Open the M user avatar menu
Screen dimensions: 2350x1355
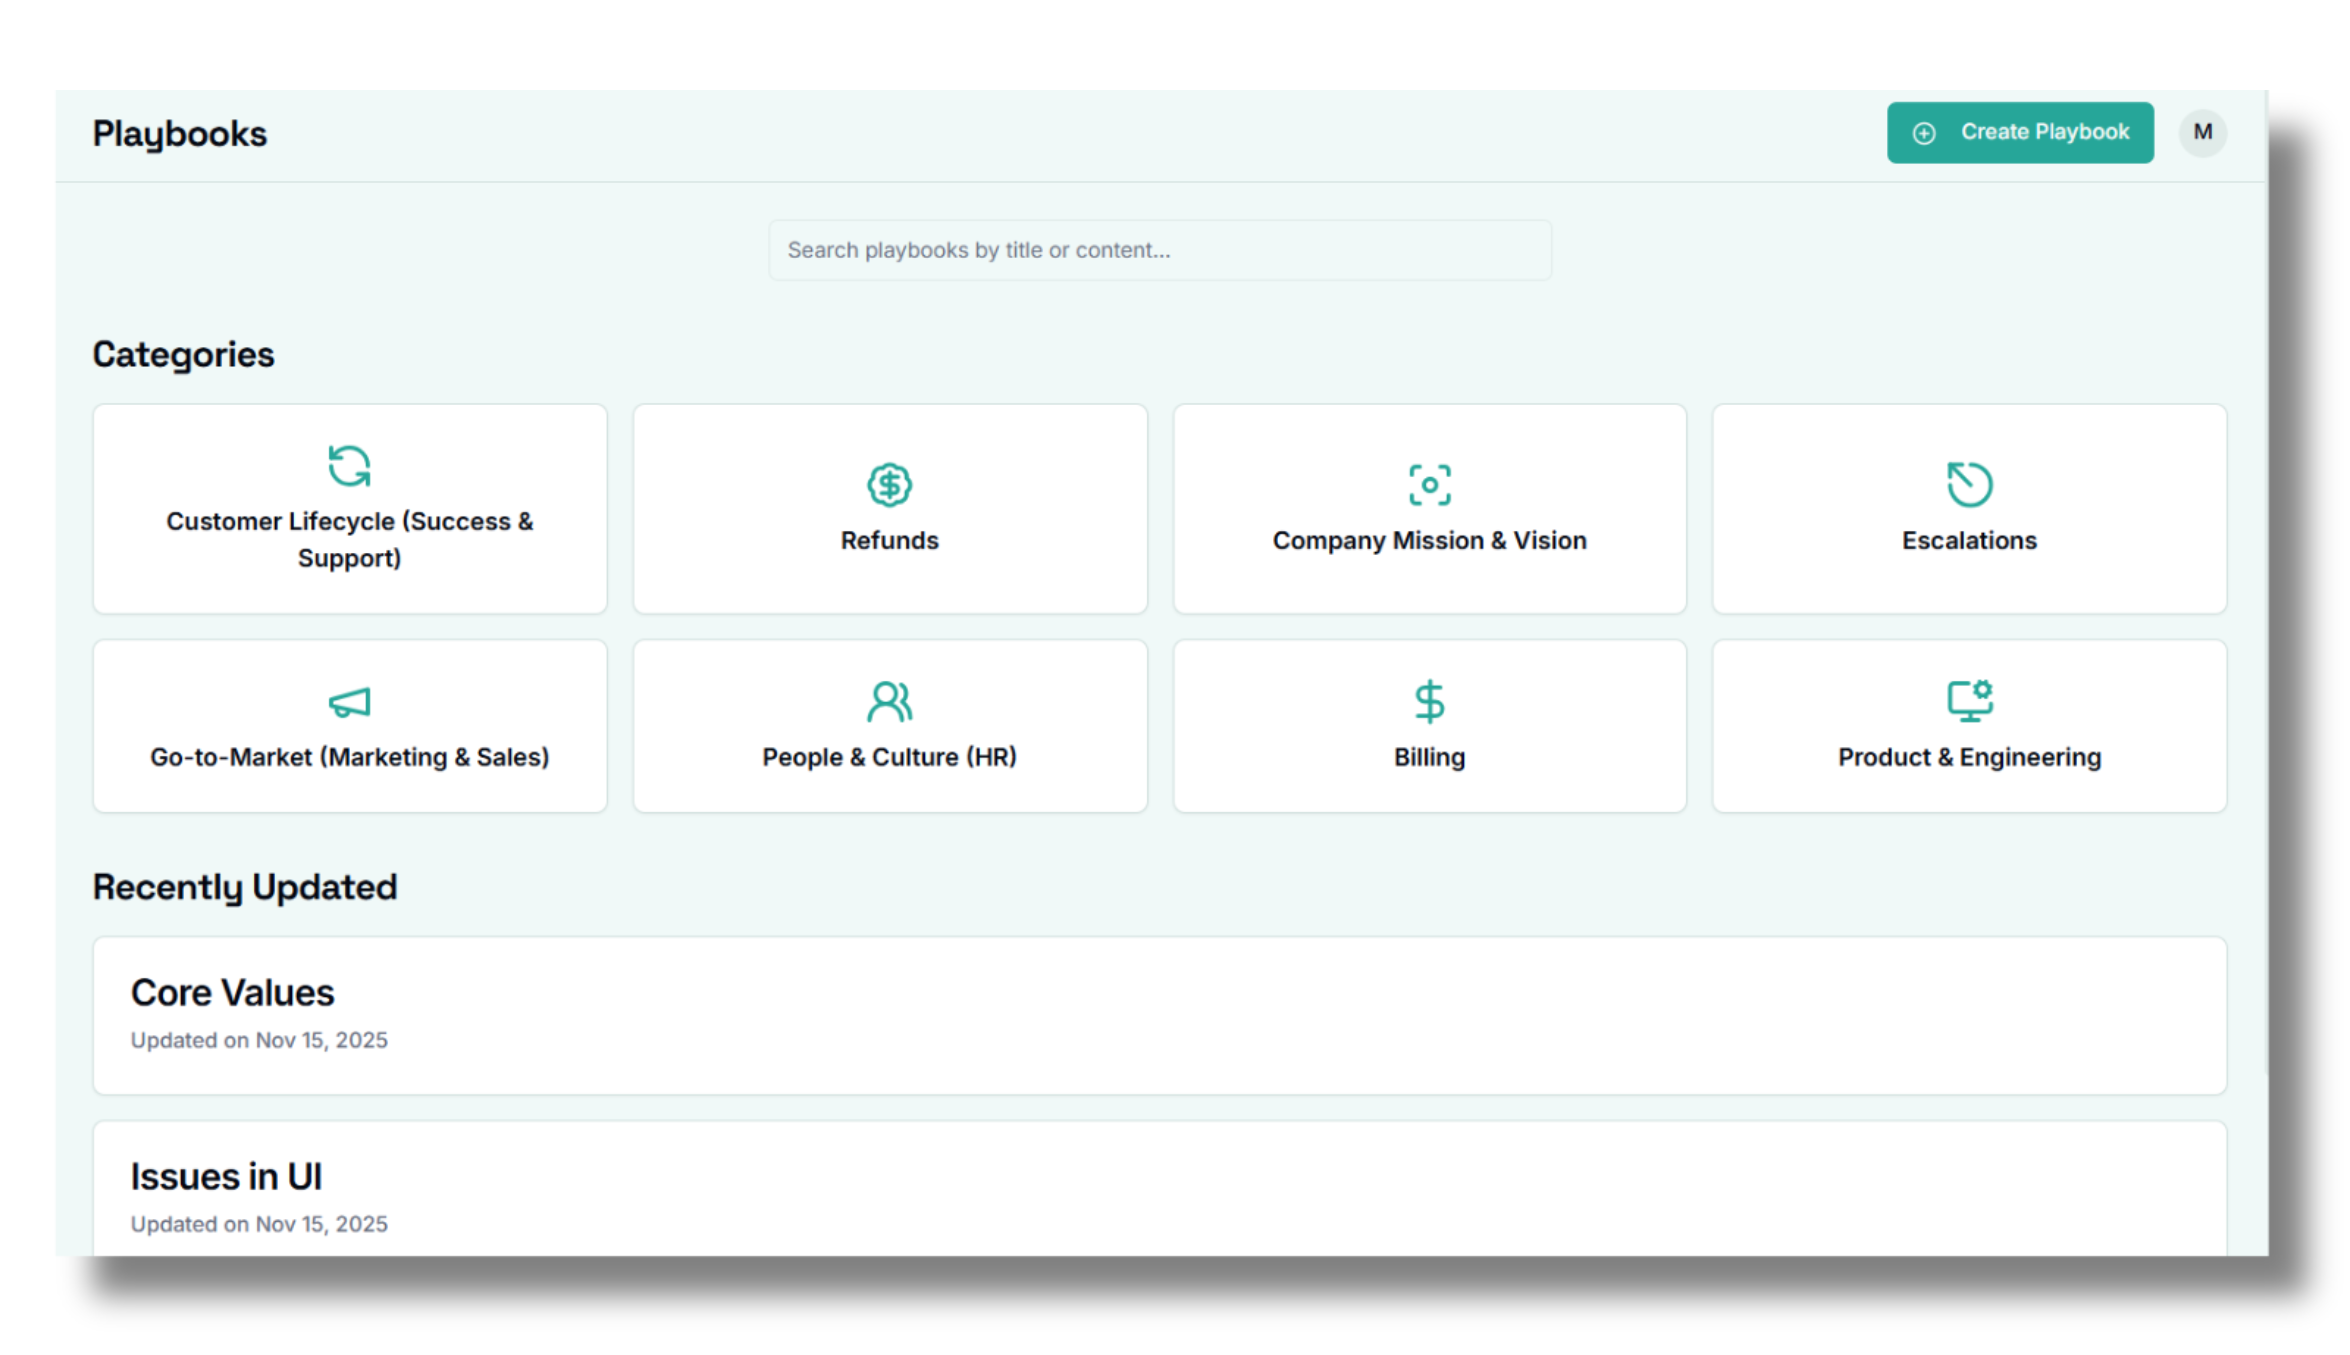(x=2202, y=132)
